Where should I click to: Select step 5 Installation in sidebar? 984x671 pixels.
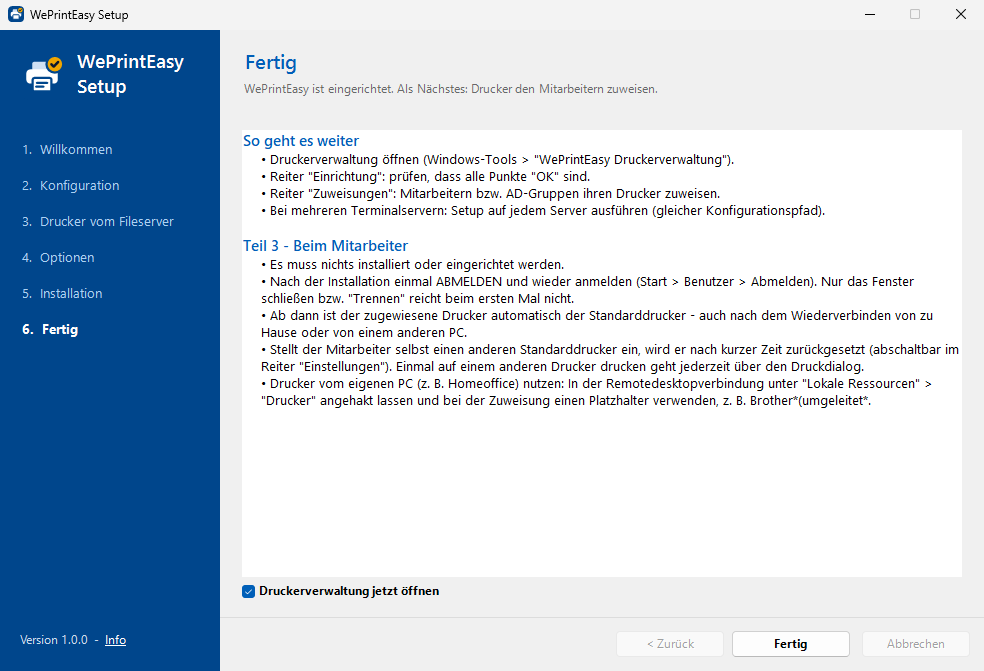tap(62, 293)
